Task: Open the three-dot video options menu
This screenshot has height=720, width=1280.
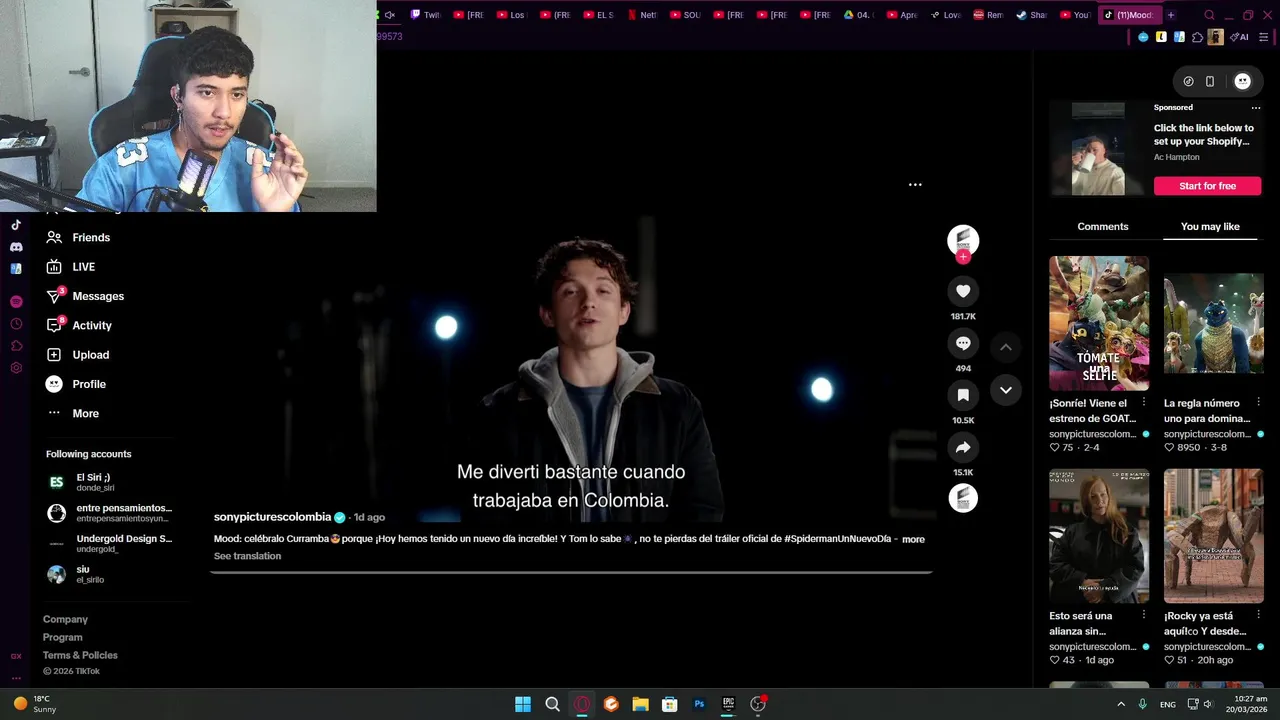Action: pyautogui.click(x=915, y=185)
